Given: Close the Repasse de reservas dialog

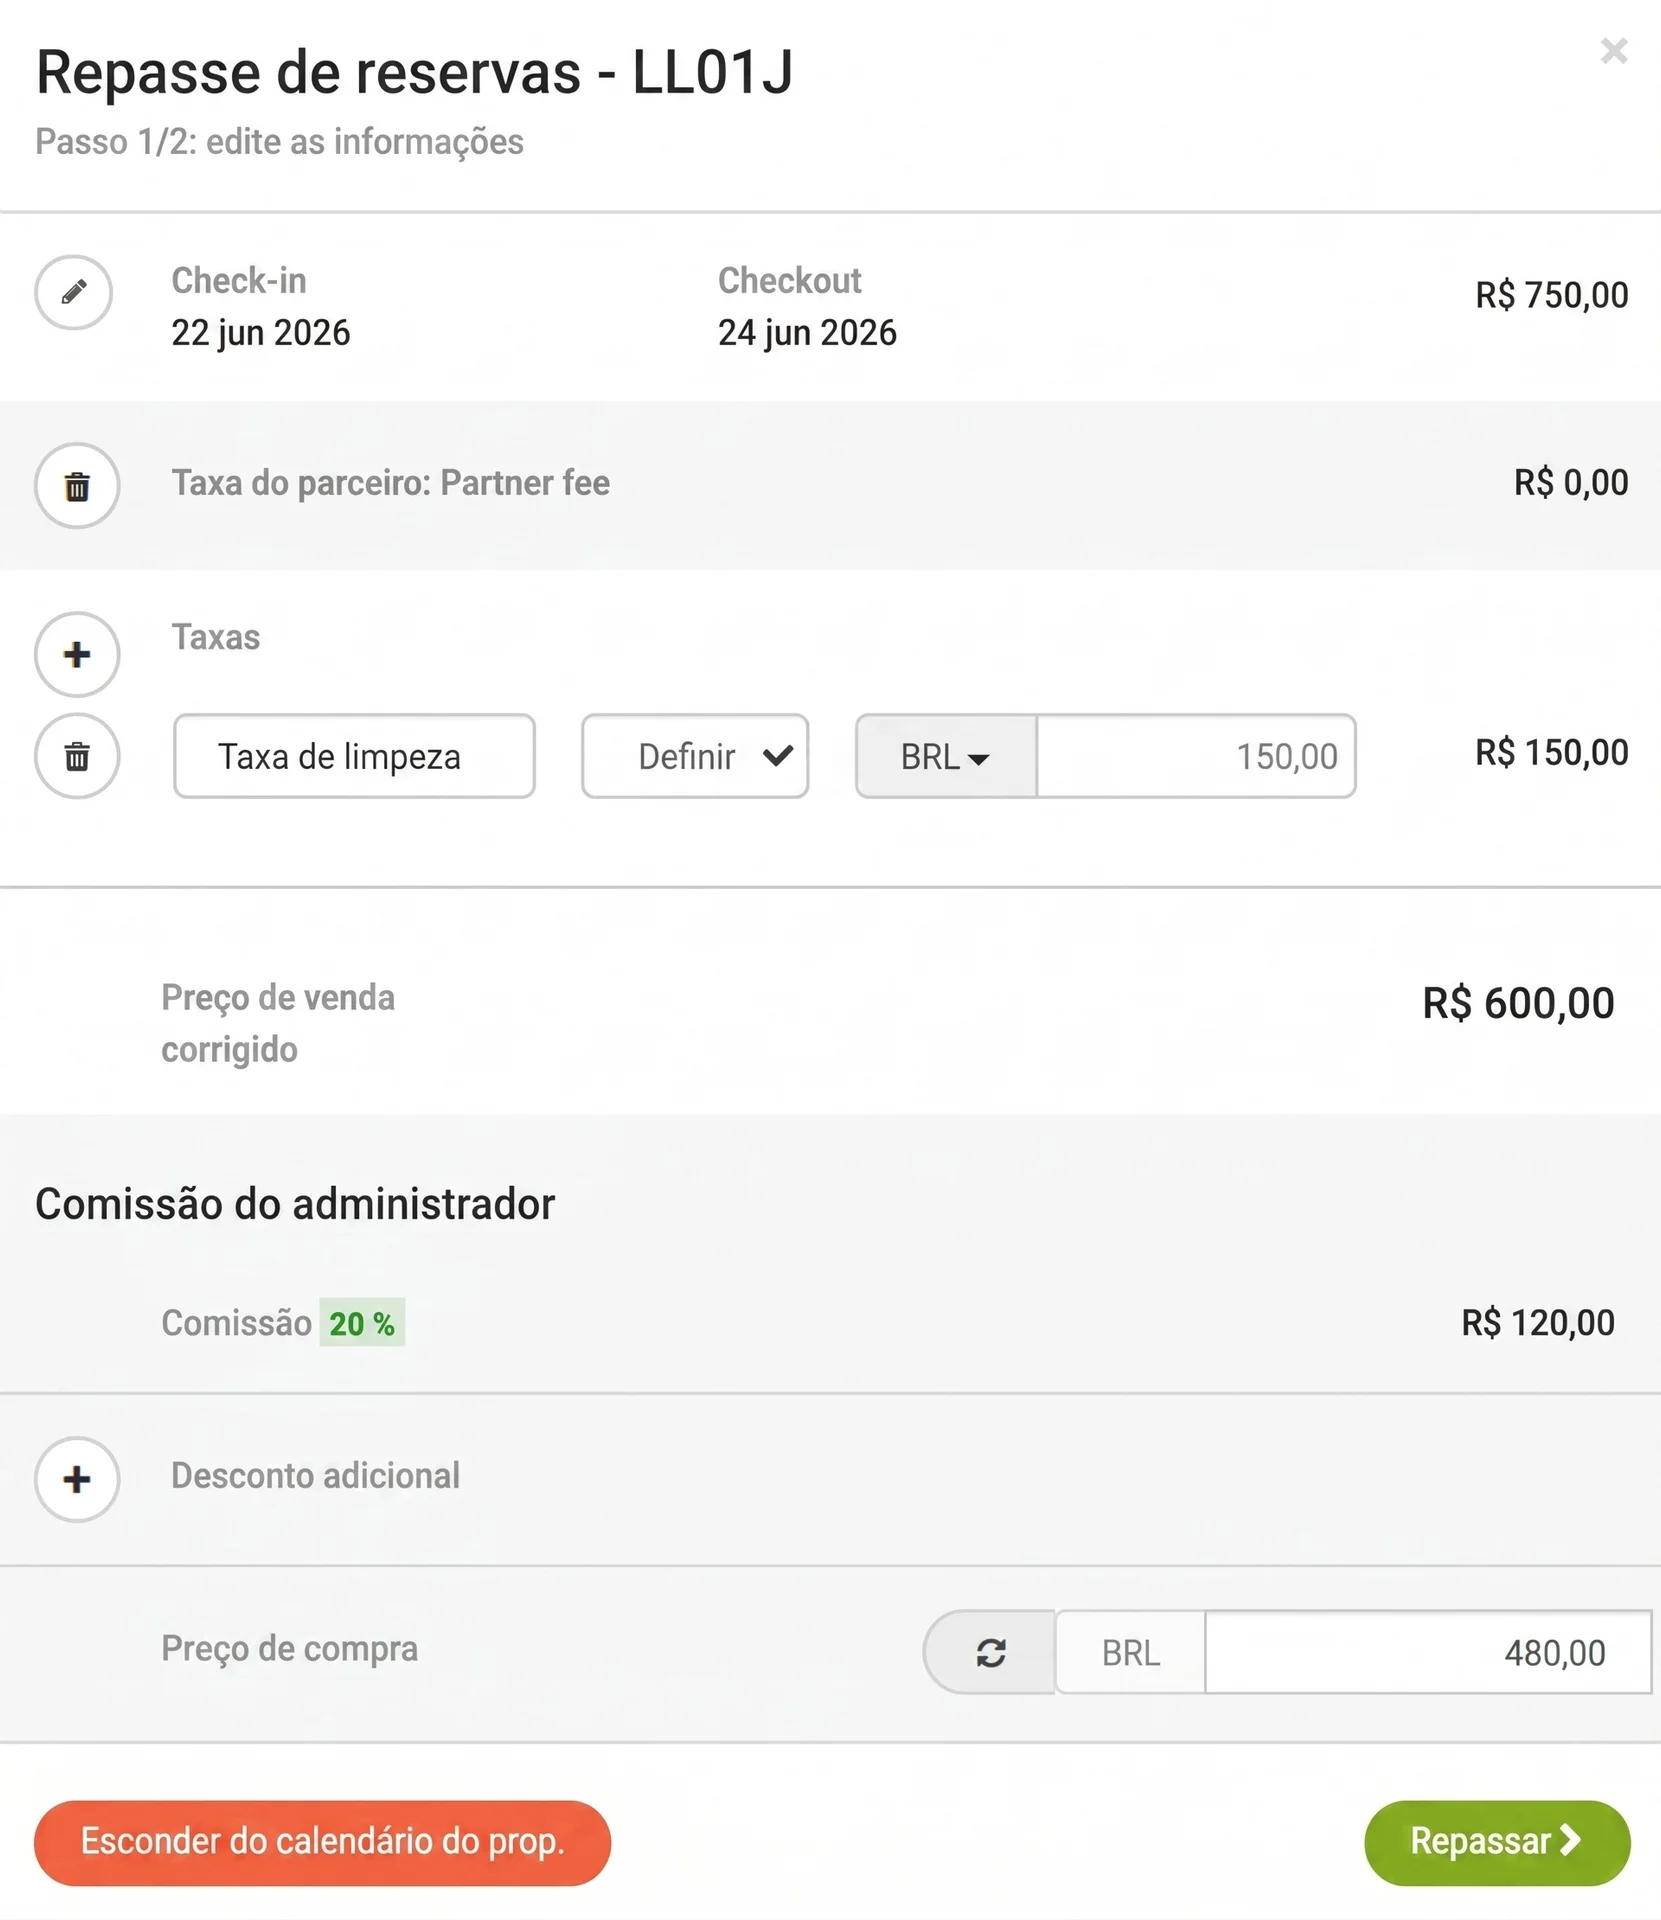Looking at the screenshot, I should pyautogui.click(x=1614, y=50).
